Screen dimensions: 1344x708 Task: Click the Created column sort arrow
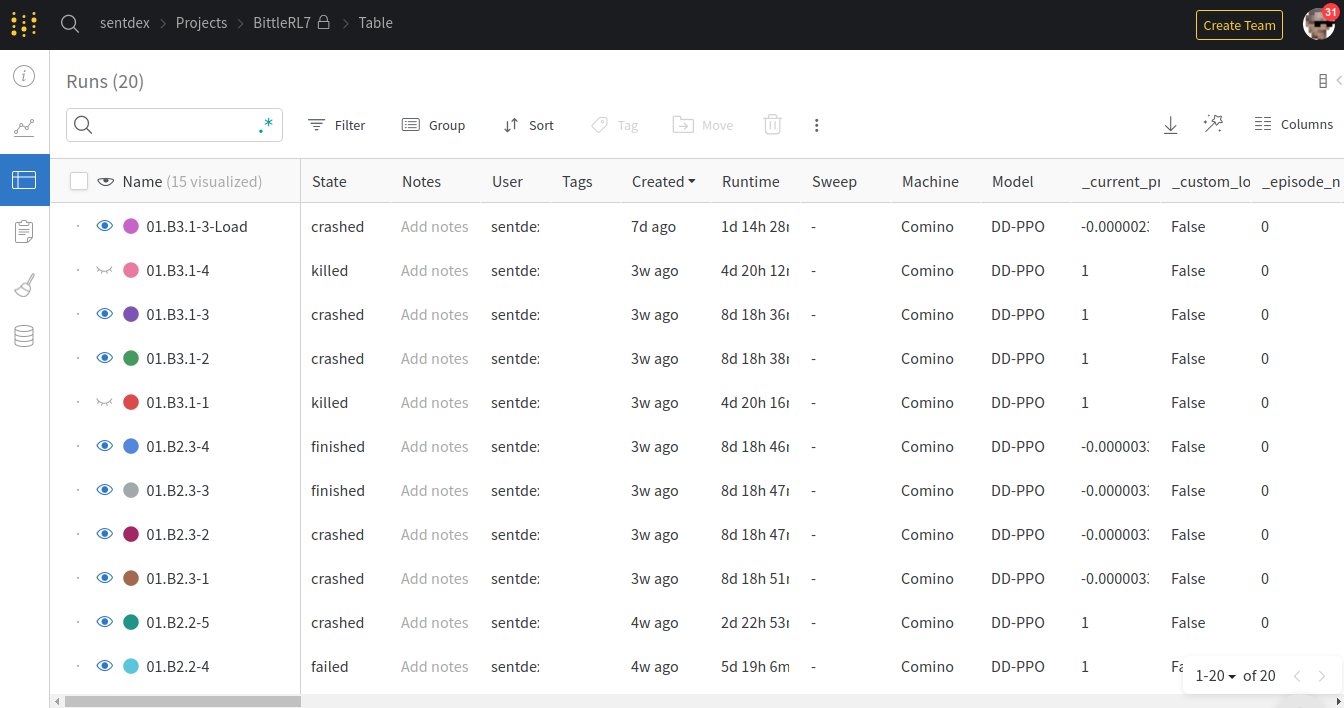pos(692,182)
